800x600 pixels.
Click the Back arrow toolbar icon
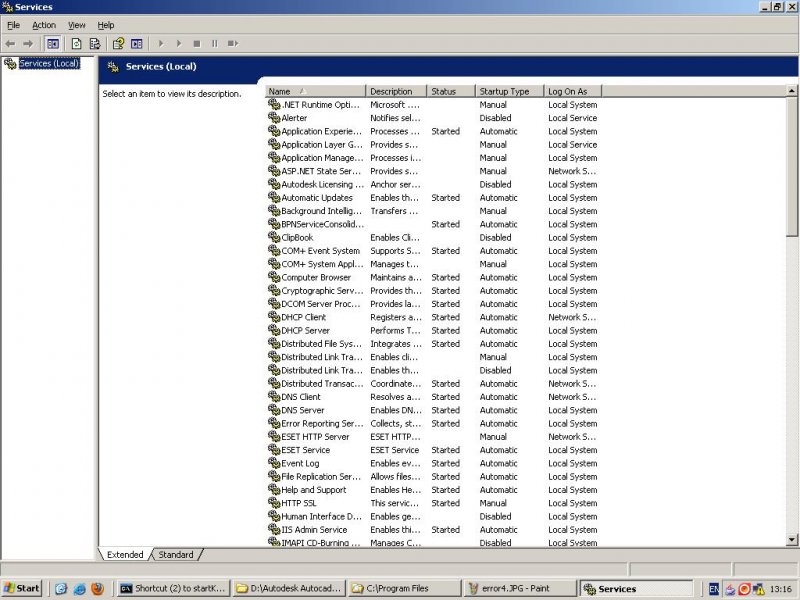coord(10,44)
